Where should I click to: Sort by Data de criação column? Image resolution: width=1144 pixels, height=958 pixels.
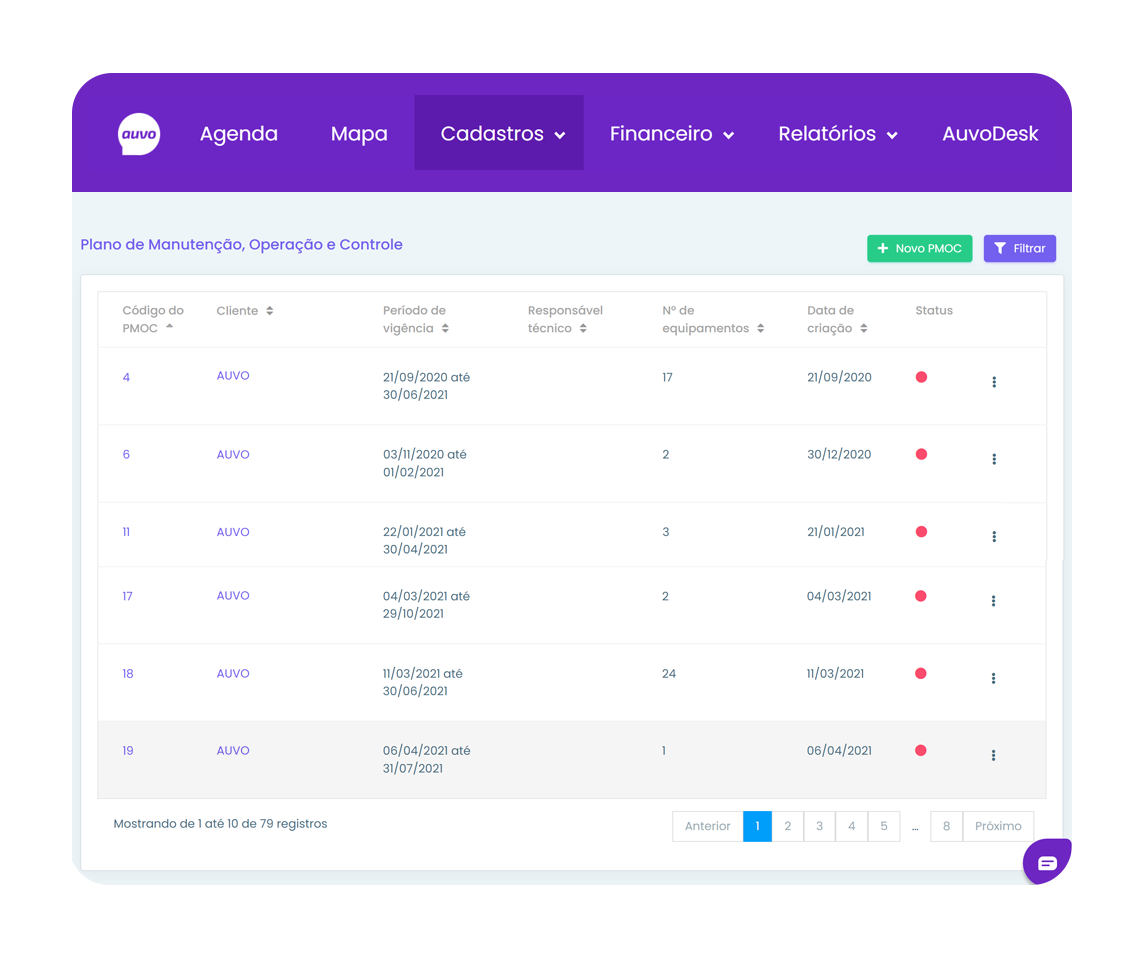pos(837,319)
